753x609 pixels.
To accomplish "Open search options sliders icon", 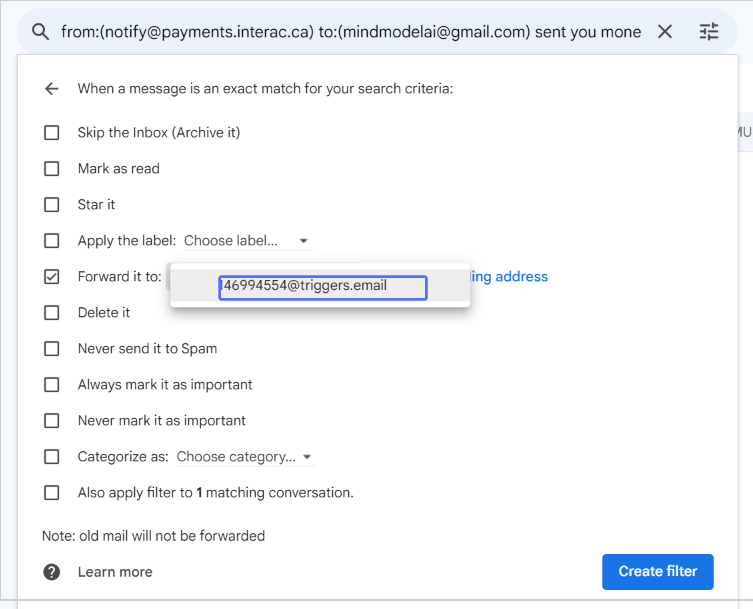I will (709, 32).
